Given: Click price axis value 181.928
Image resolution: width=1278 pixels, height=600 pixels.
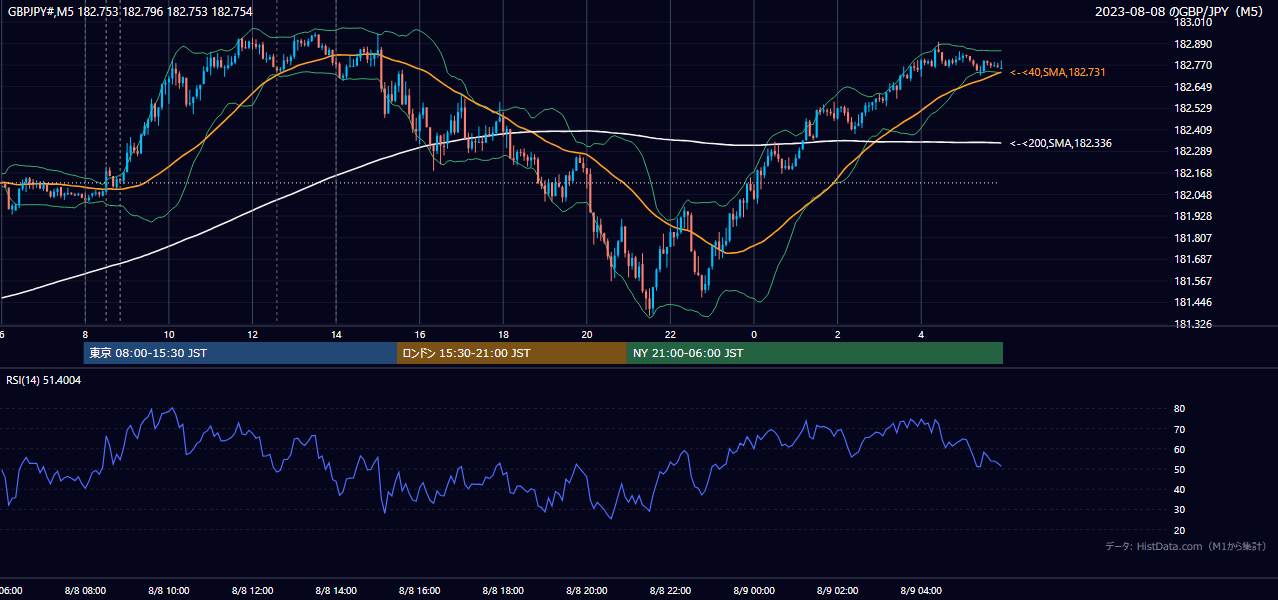Looking at the screenshot, I should point(1193,216).
